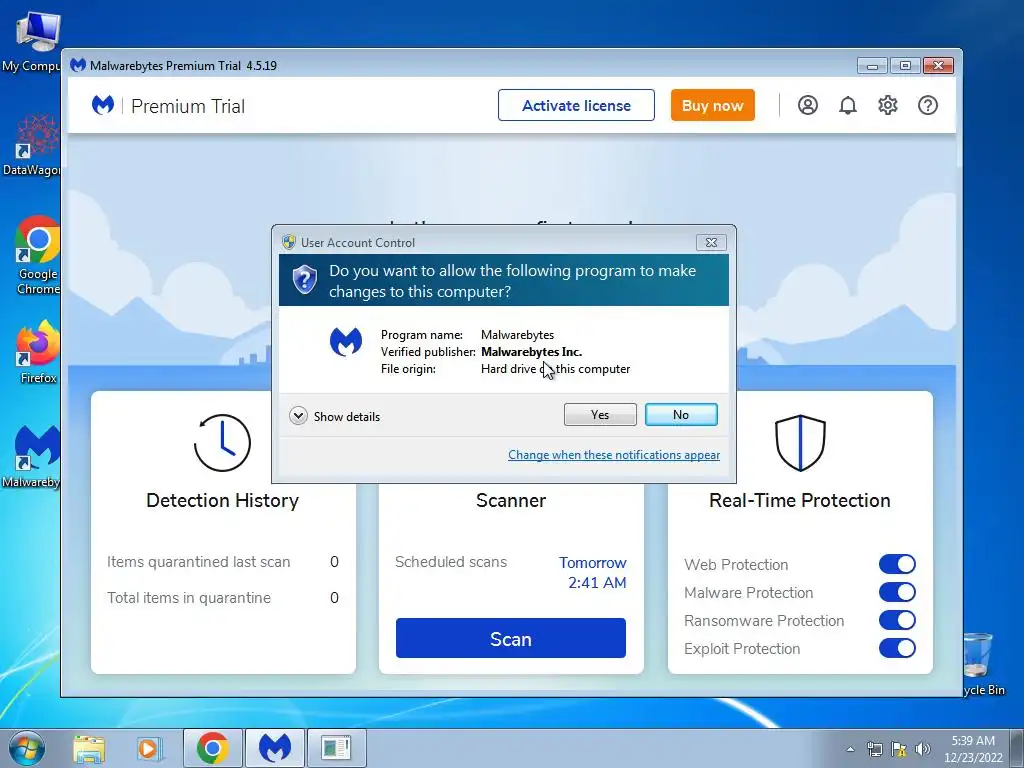Start a Scan with the blue button
Viewport: 1024px width, 768px height.
pyautogui.click(x=511, y=638)
